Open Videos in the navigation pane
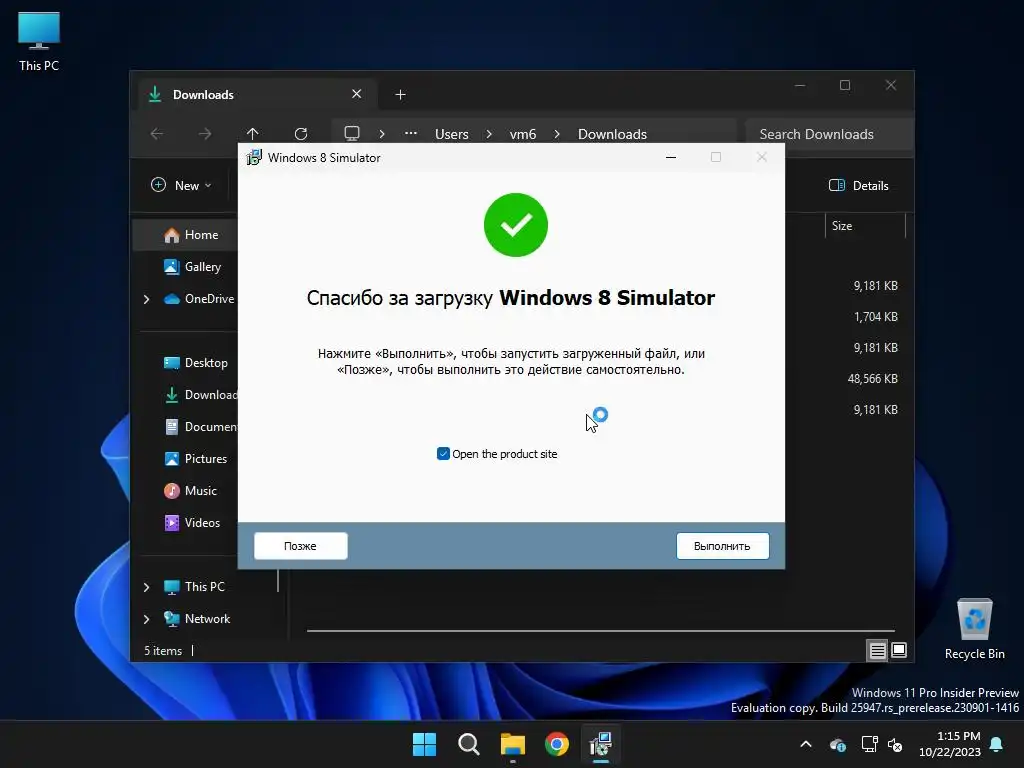Viewport: 1024px width, 768px height. pos(192,522)
